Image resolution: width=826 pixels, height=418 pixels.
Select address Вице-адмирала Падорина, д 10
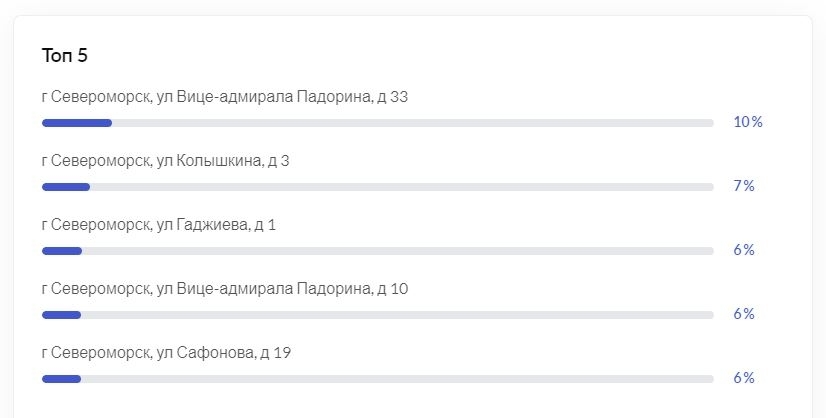point(225,289)
